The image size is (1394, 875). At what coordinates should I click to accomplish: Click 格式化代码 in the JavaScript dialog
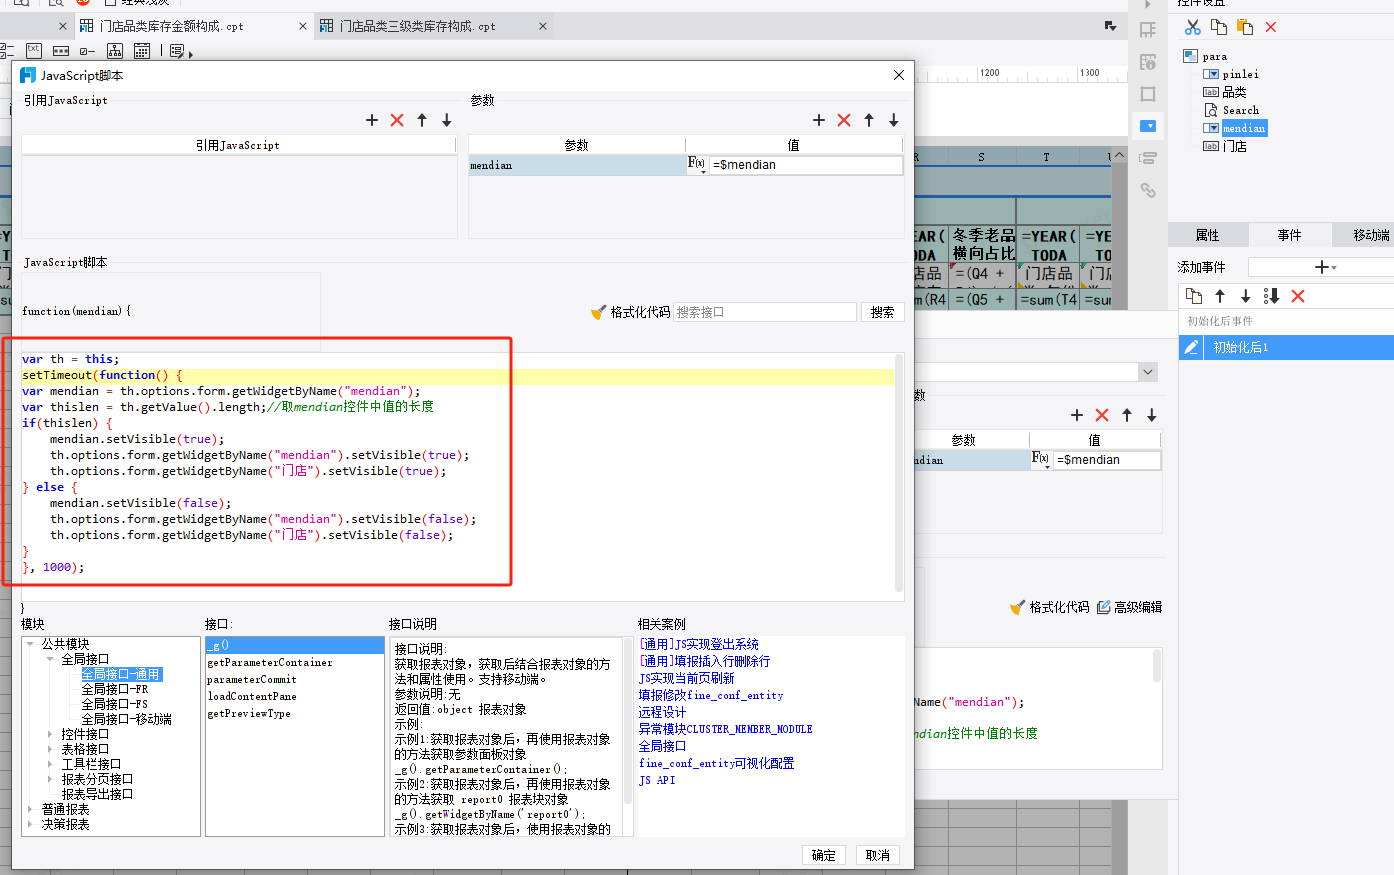(631, 312)
